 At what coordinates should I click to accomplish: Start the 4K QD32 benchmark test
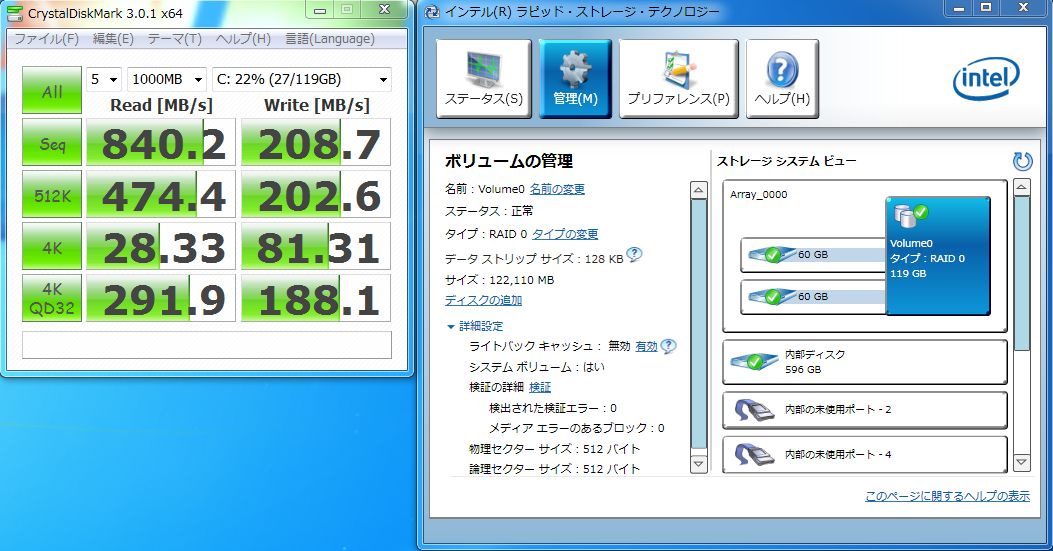click(52, 298)
